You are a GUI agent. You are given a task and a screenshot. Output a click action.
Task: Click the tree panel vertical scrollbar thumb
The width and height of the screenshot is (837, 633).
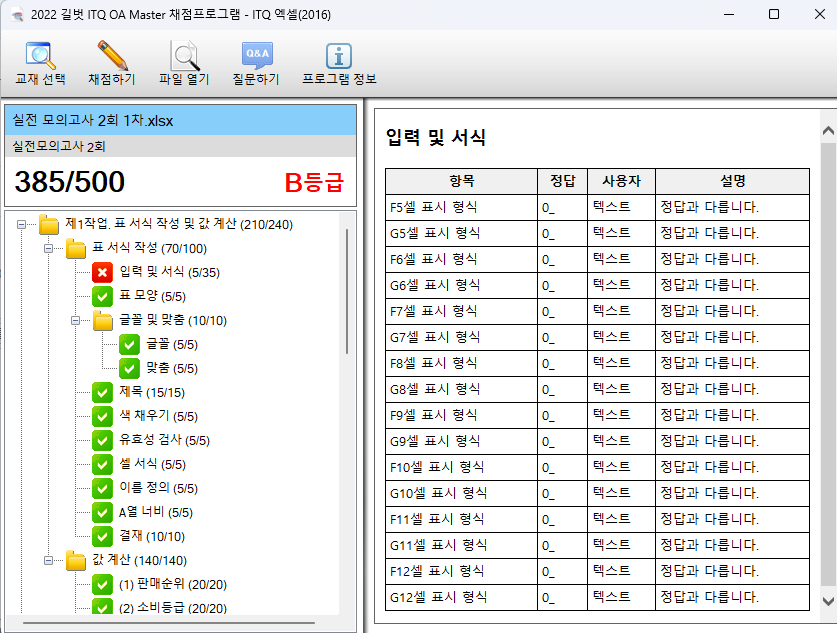347,291
